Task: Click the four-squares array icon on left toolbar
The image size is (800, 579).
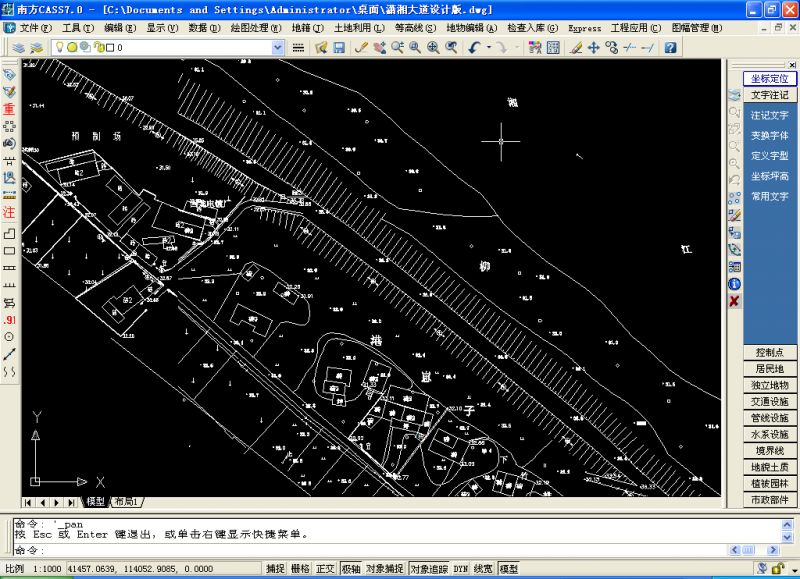Action: click(x=9, y=126)
